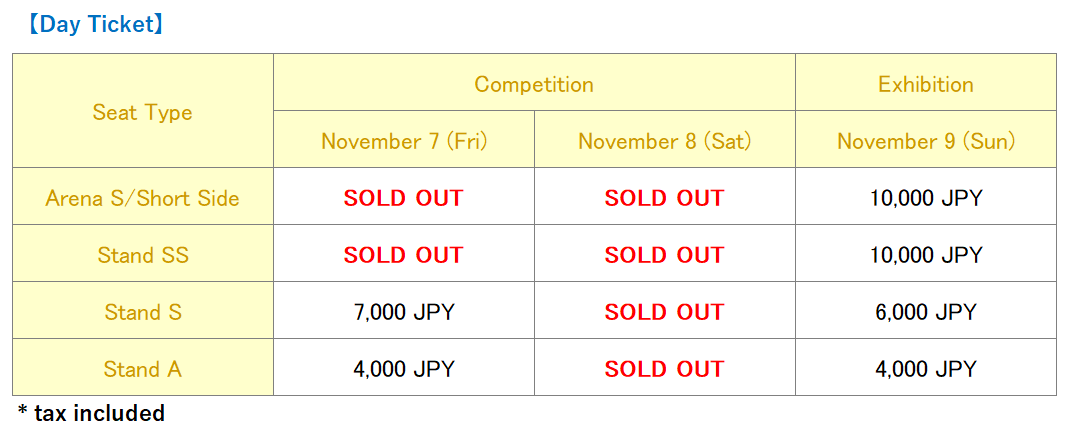Choose Stand SS 10,000 JPY Sunday price
This screenshot has height=424, width=1069.
[925, 255]
